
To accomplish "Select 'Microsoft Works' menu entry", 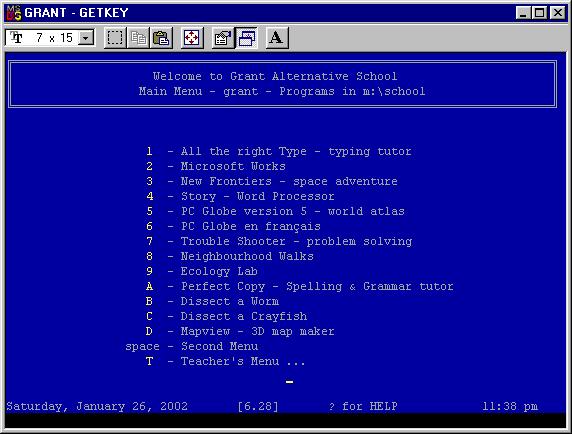I will (216, 166).
